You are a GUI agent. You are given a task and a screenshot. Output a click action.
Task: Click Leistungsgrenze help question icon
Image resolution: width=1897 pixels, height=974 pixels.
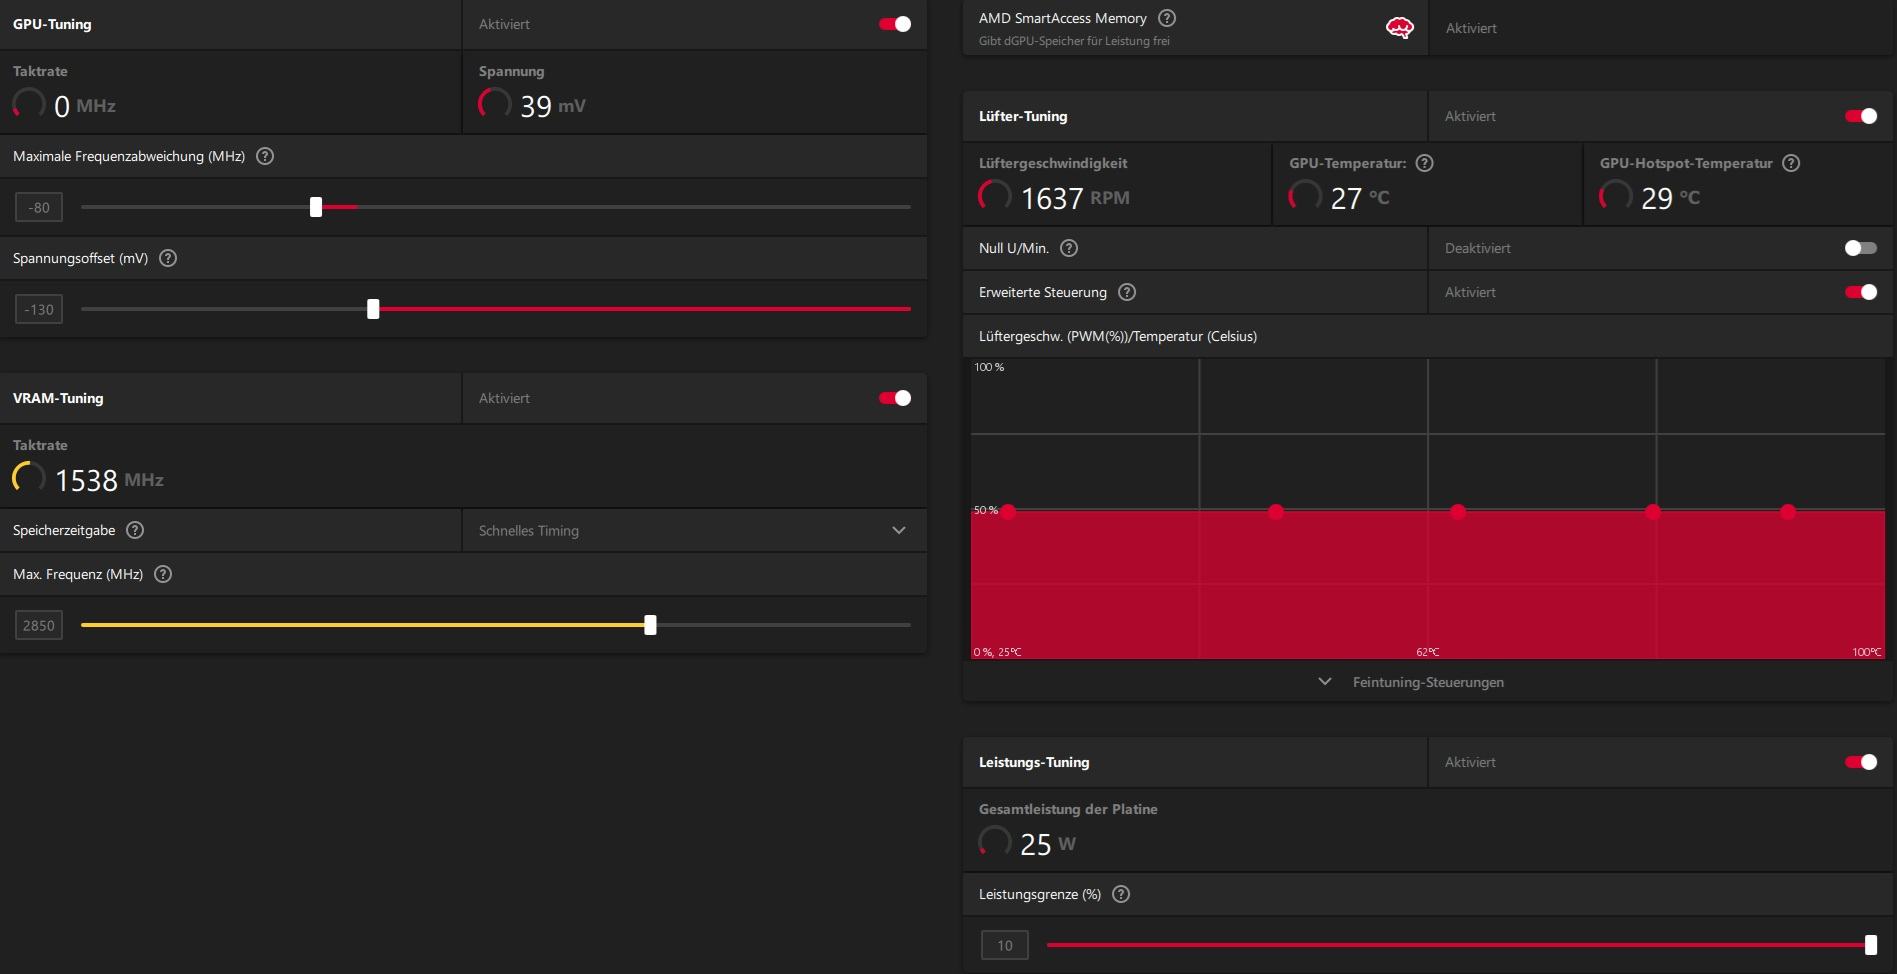[1121, 894]
